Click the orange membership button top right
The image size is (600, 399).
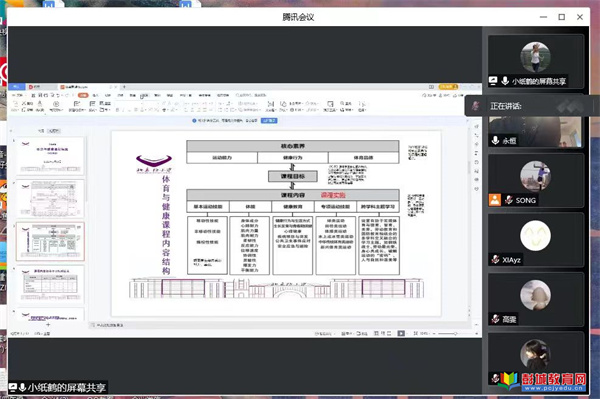(448, 87)
